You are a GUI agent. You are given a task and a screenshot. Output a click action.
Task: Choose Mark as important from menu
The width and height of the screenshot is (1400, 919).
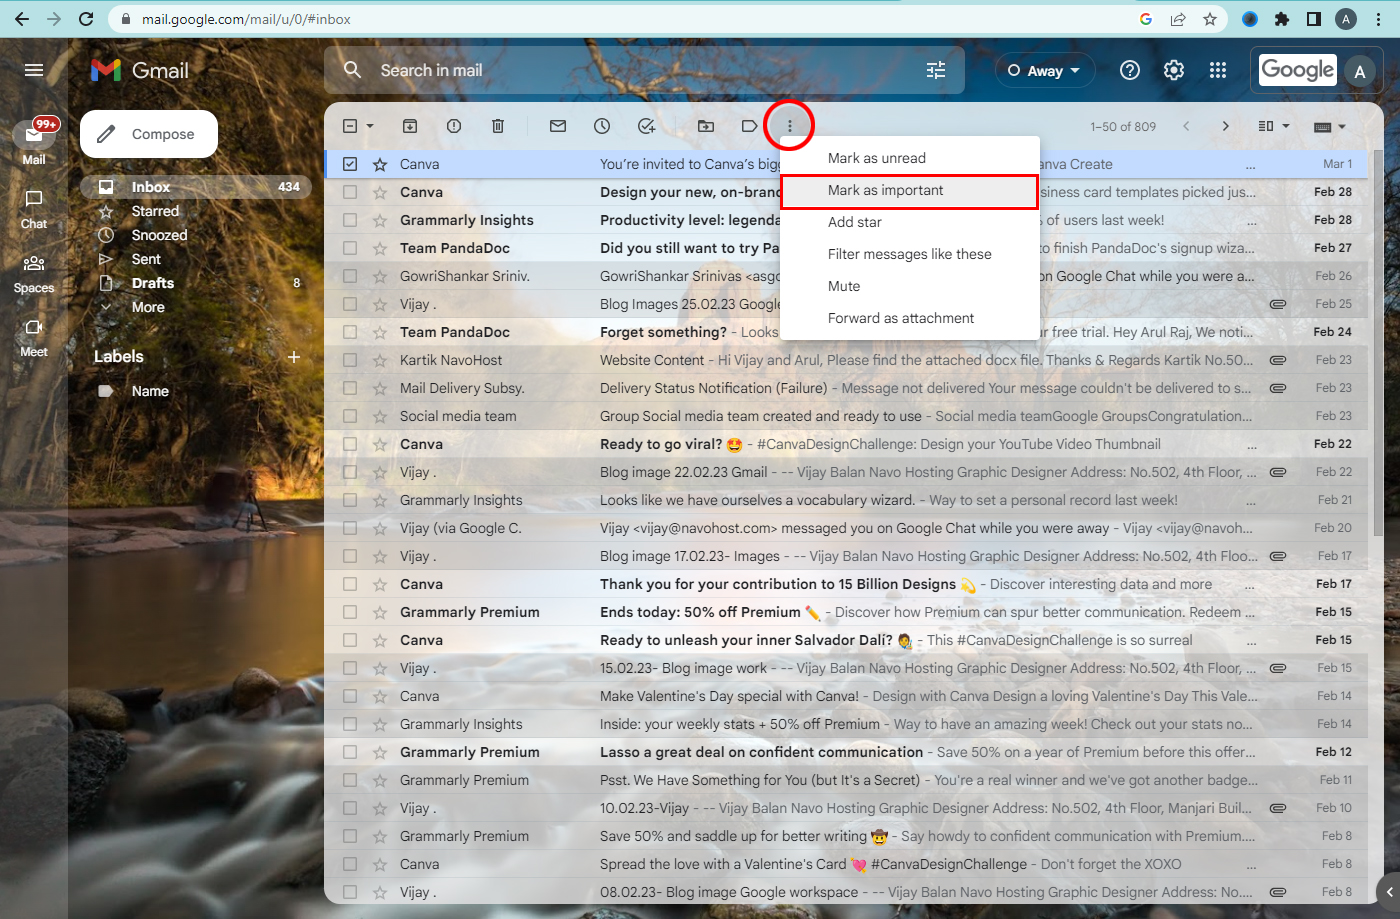point(885,190)
